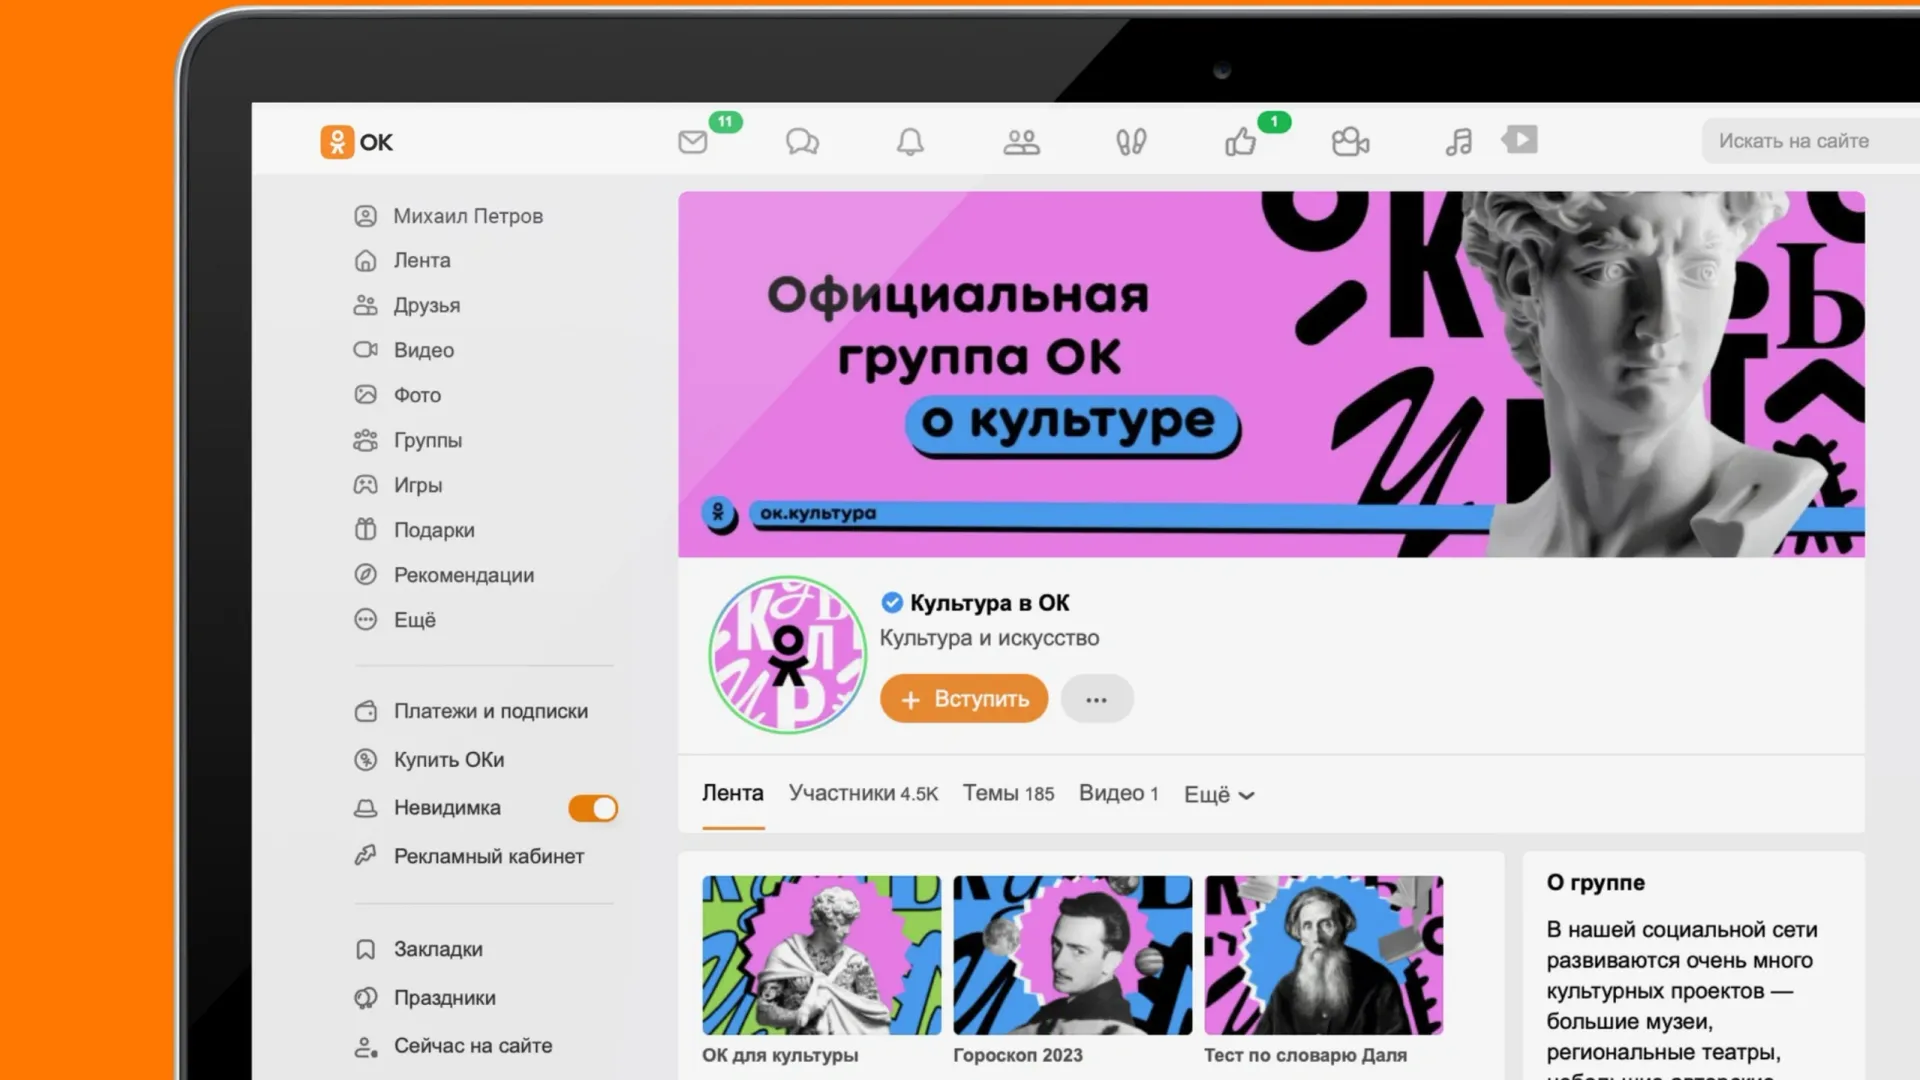Click the Платежи и подписки wallet icon
Screen dimensions: 1920x1080
click(x=366, y=712)
